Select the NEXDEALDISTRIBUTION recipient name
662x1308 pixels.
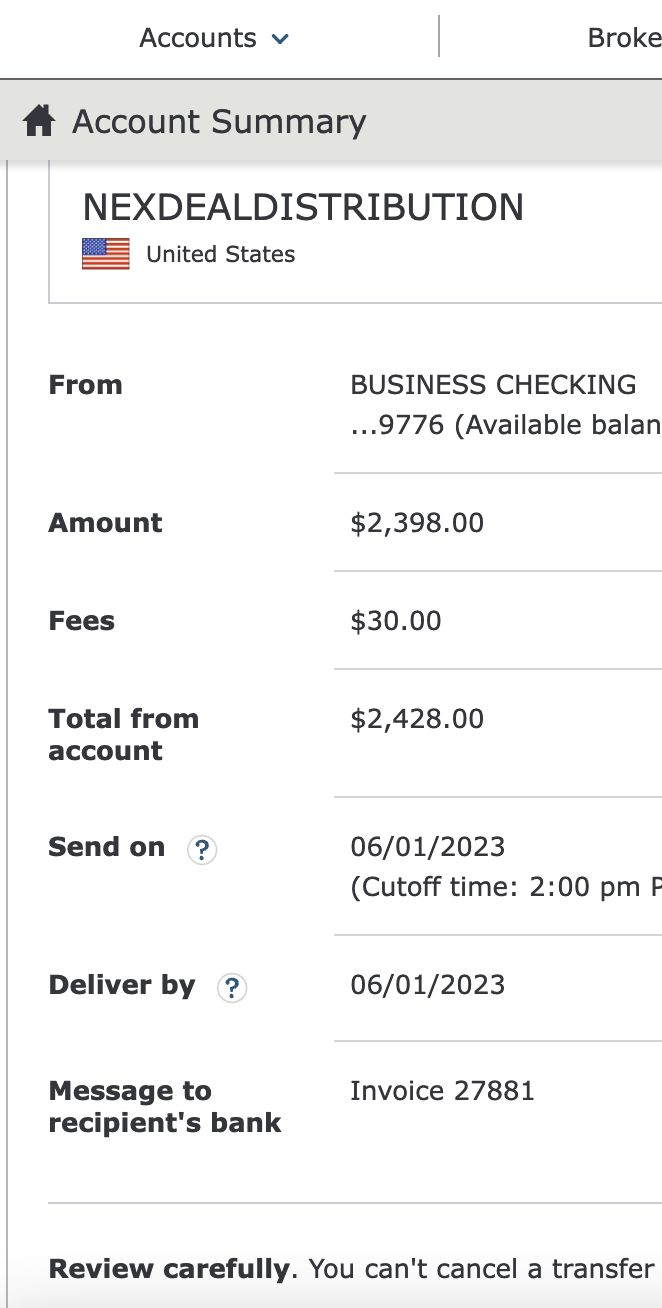click(x=303, y=207)
